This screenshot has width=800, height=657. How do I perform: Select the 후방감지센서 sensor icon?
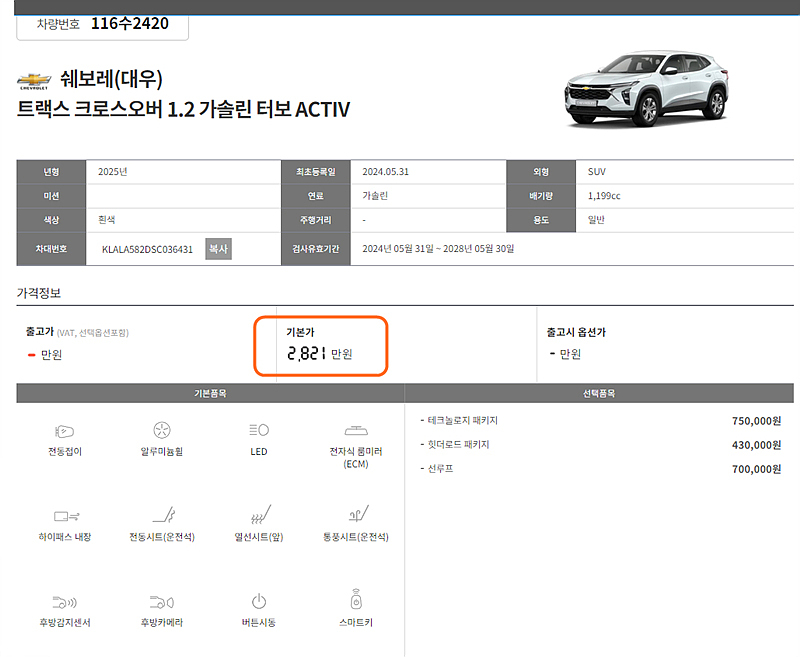point(65,602)
